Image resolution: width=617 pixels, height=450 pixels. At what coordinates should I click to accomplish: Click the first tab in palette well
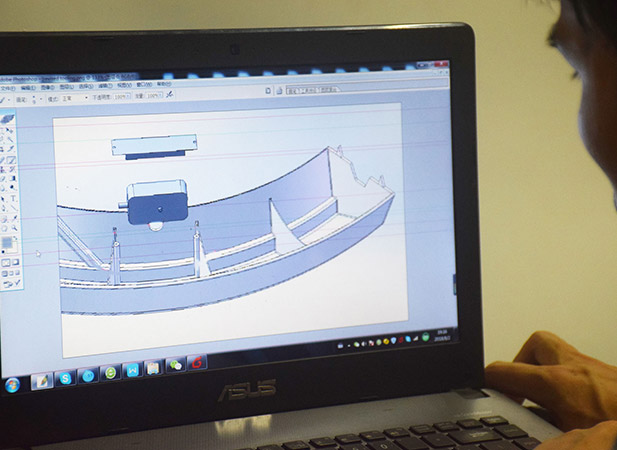click(x=292, y=91)
